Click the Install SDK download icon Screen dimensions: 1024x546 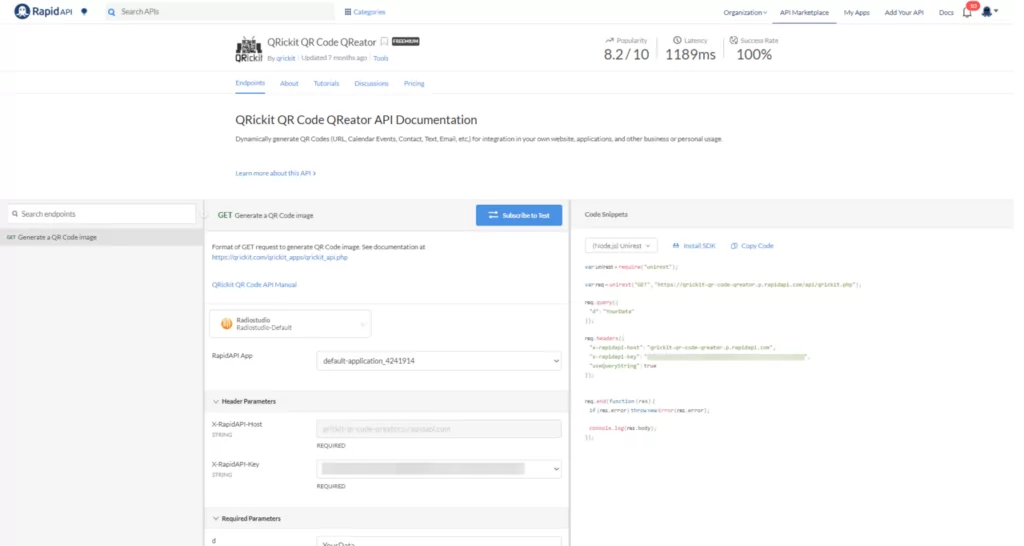click(675, 245)
